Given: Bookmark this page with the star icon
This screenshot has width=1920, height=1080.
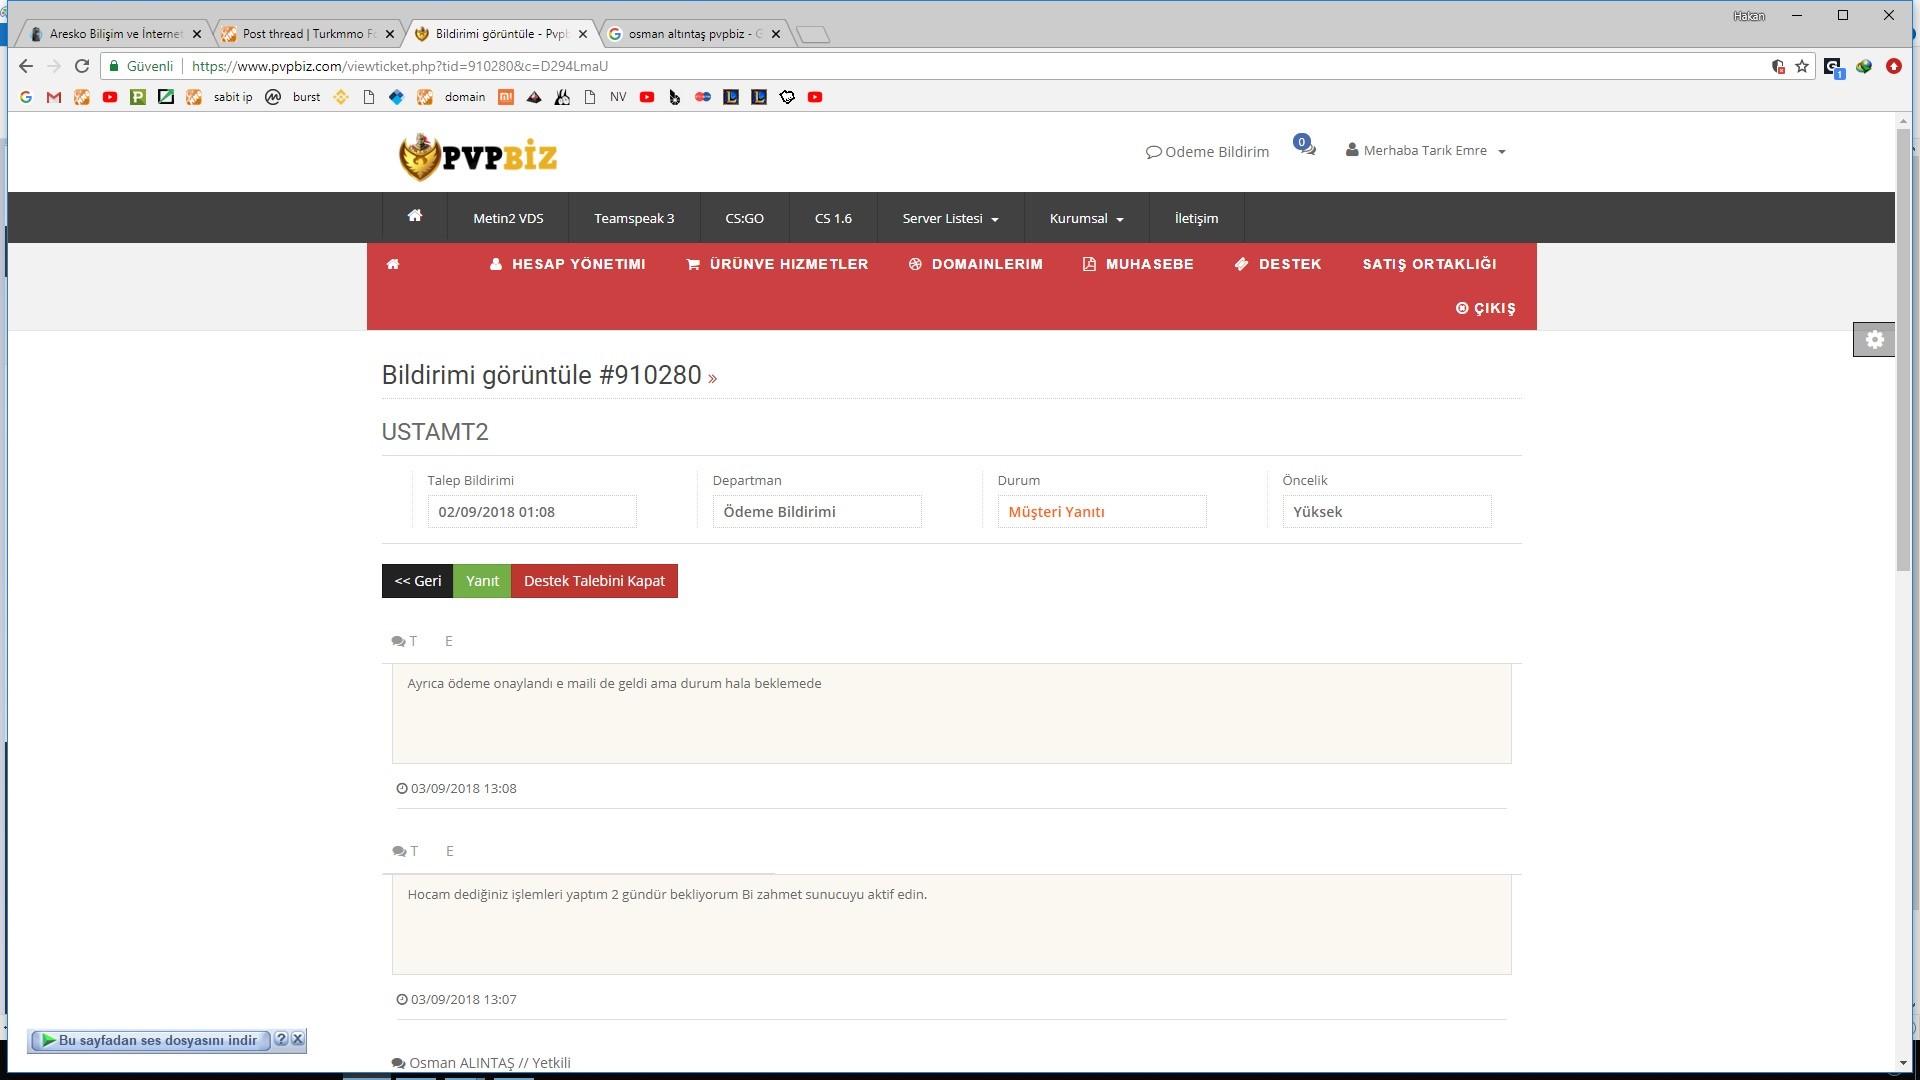Looking at the screenshot, I should (x=1802, y=66).
